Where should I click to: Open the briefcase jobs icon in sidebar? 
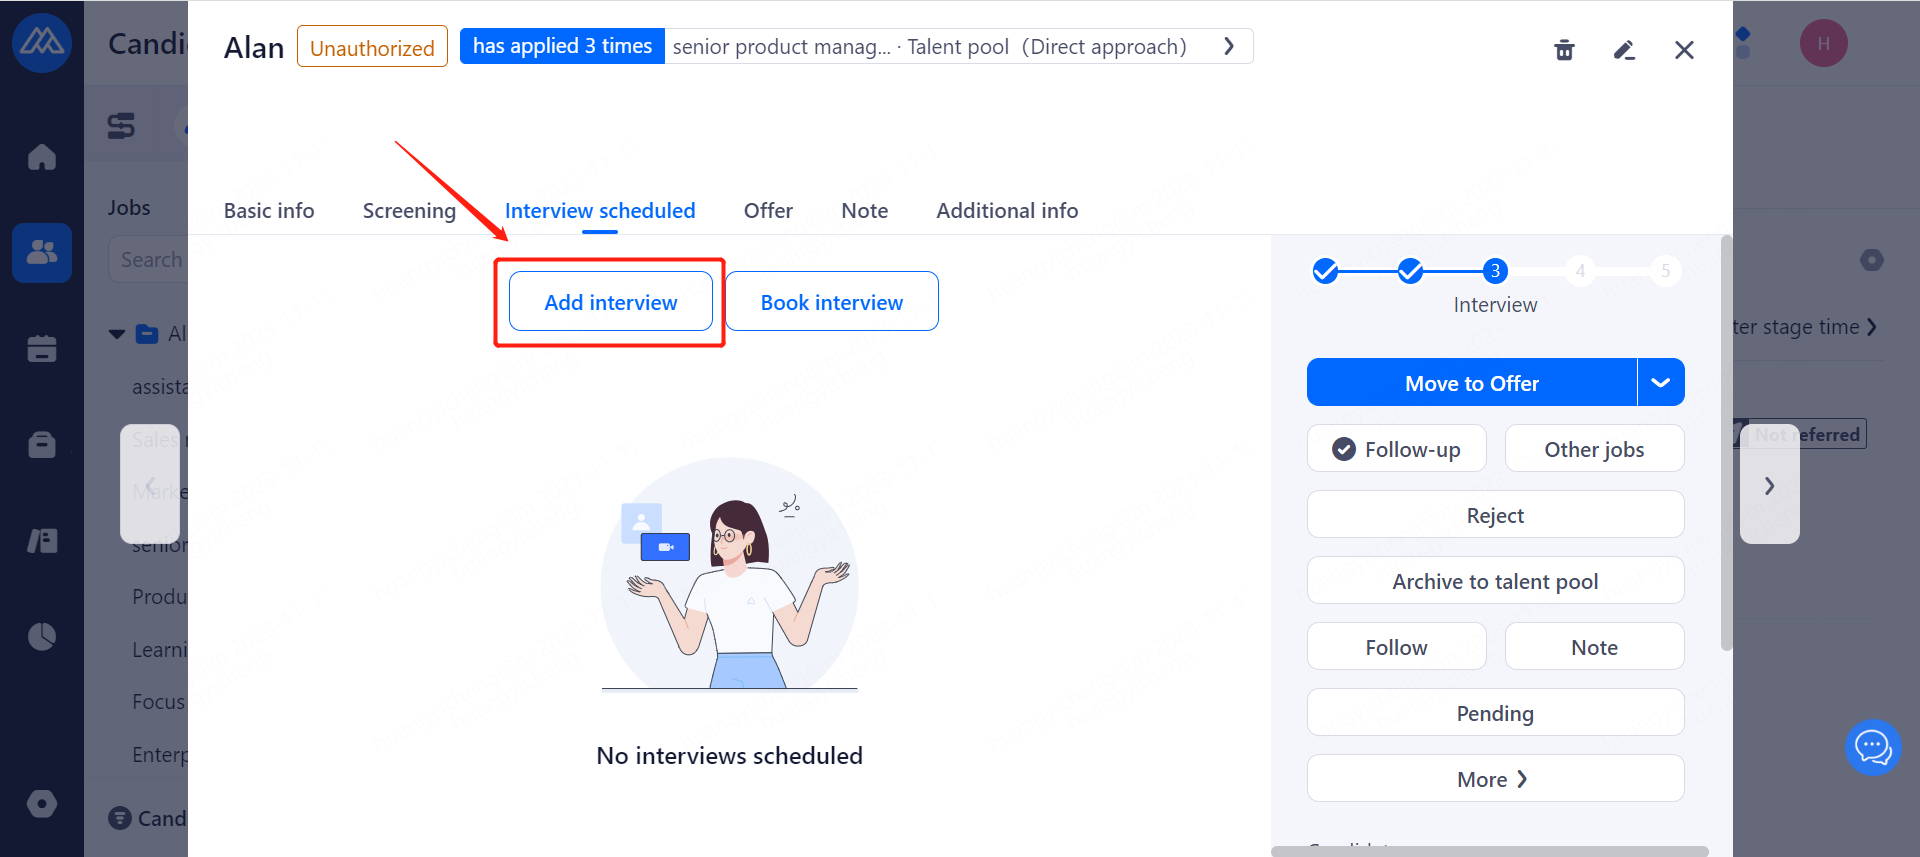tap(42, 444)
